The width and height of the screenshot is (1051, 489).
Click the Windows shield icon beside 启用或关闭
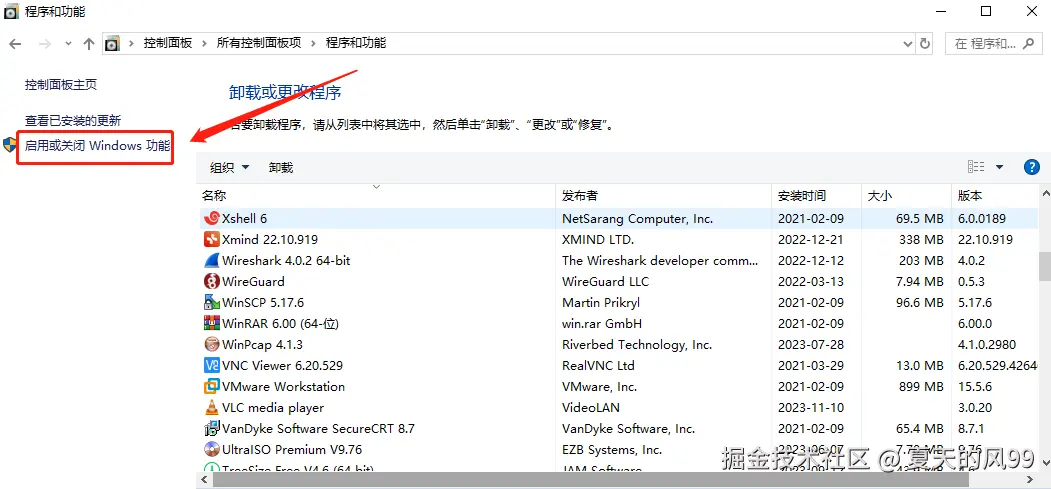pyautogui.click(x=10, y=145)
